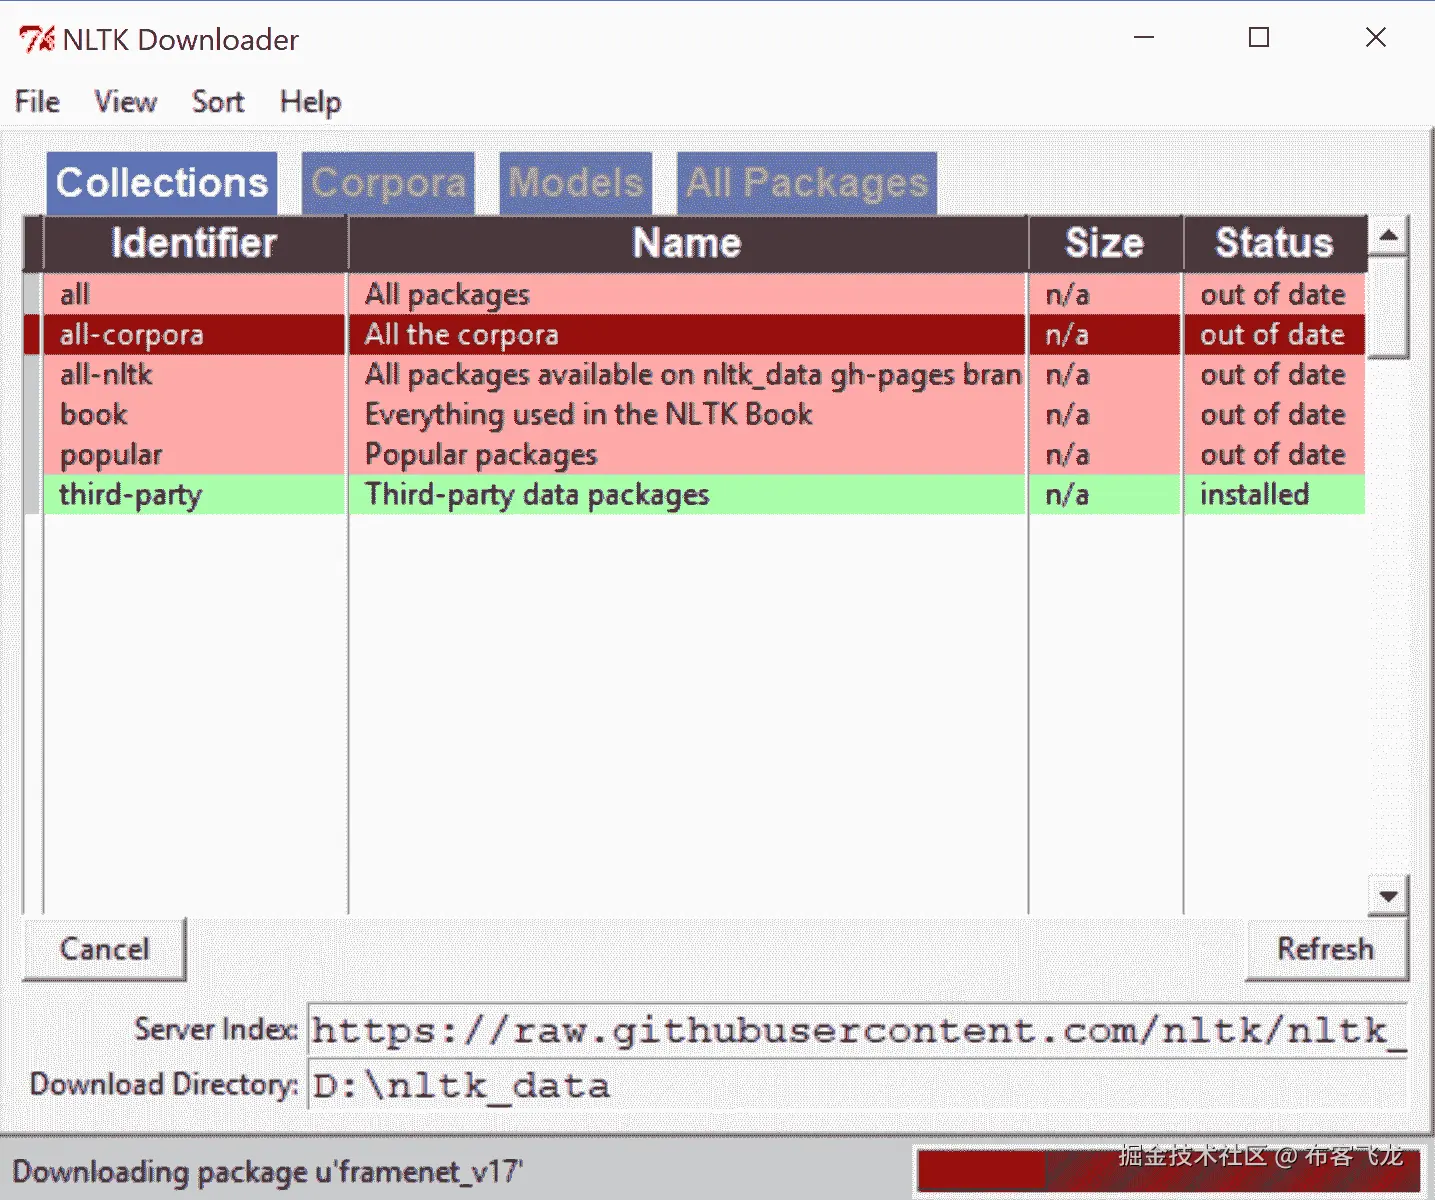Select the 'third-party' identifier row

194,494
